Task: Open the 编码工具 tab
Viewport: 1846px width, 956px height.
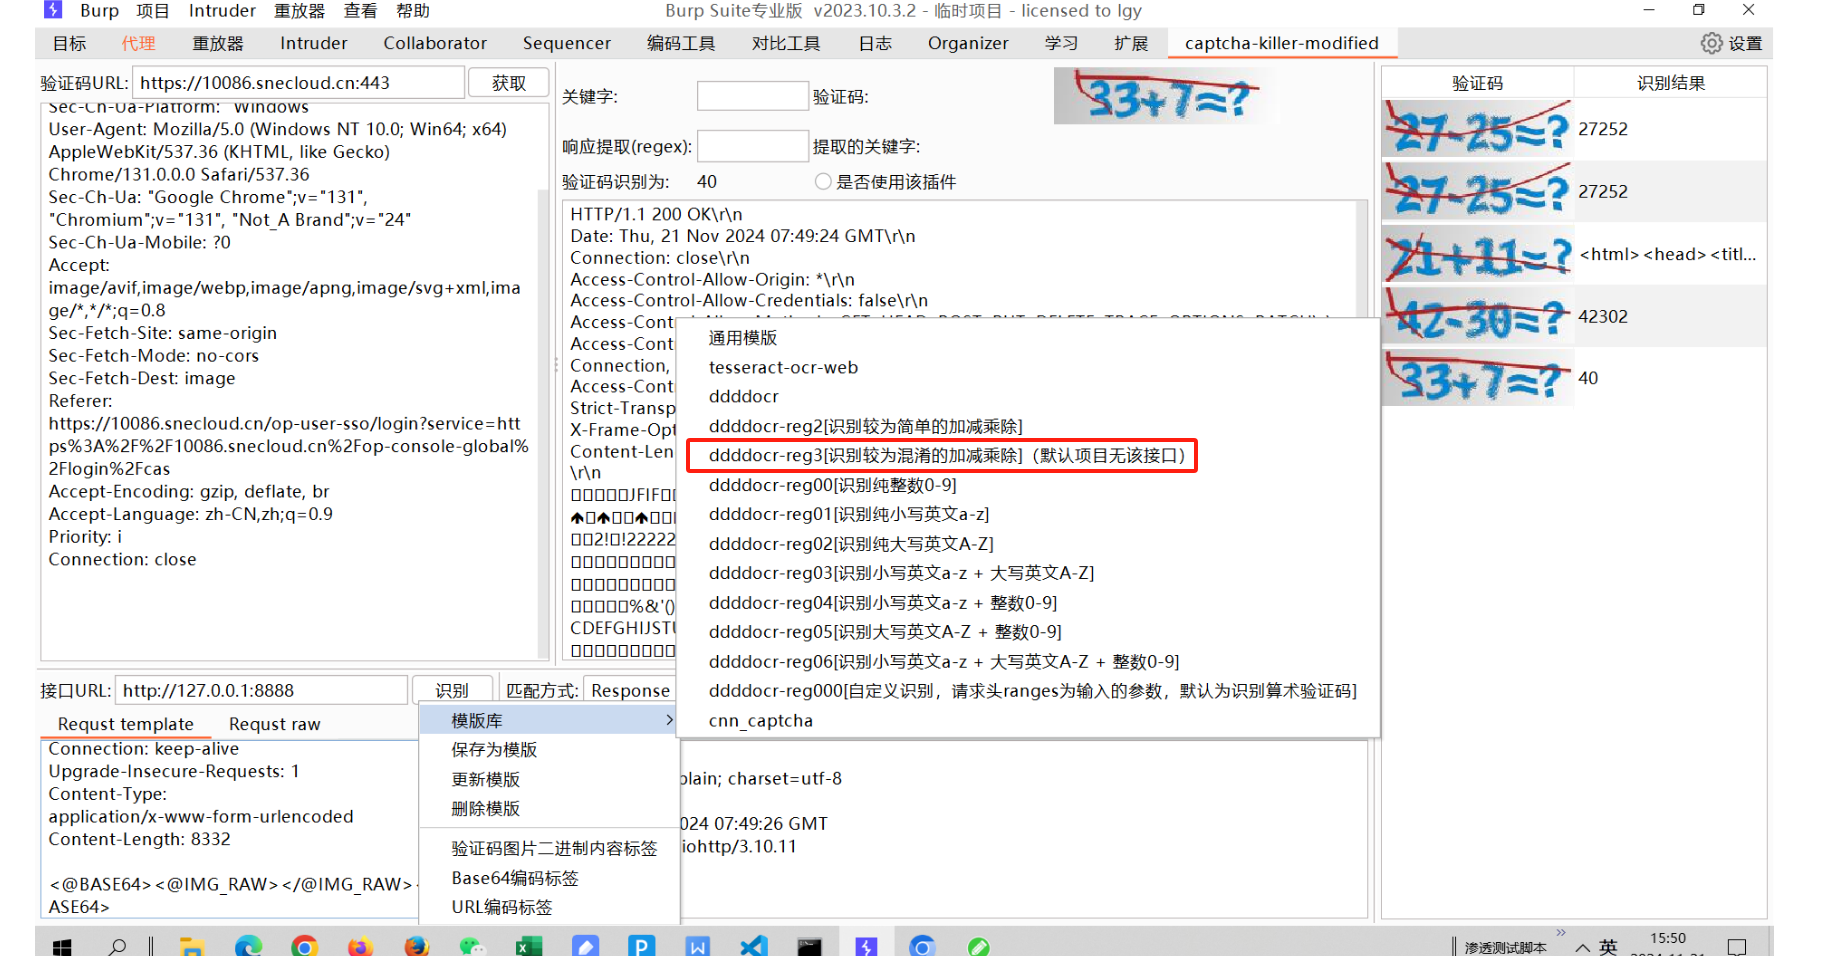Action: [681, 43]
